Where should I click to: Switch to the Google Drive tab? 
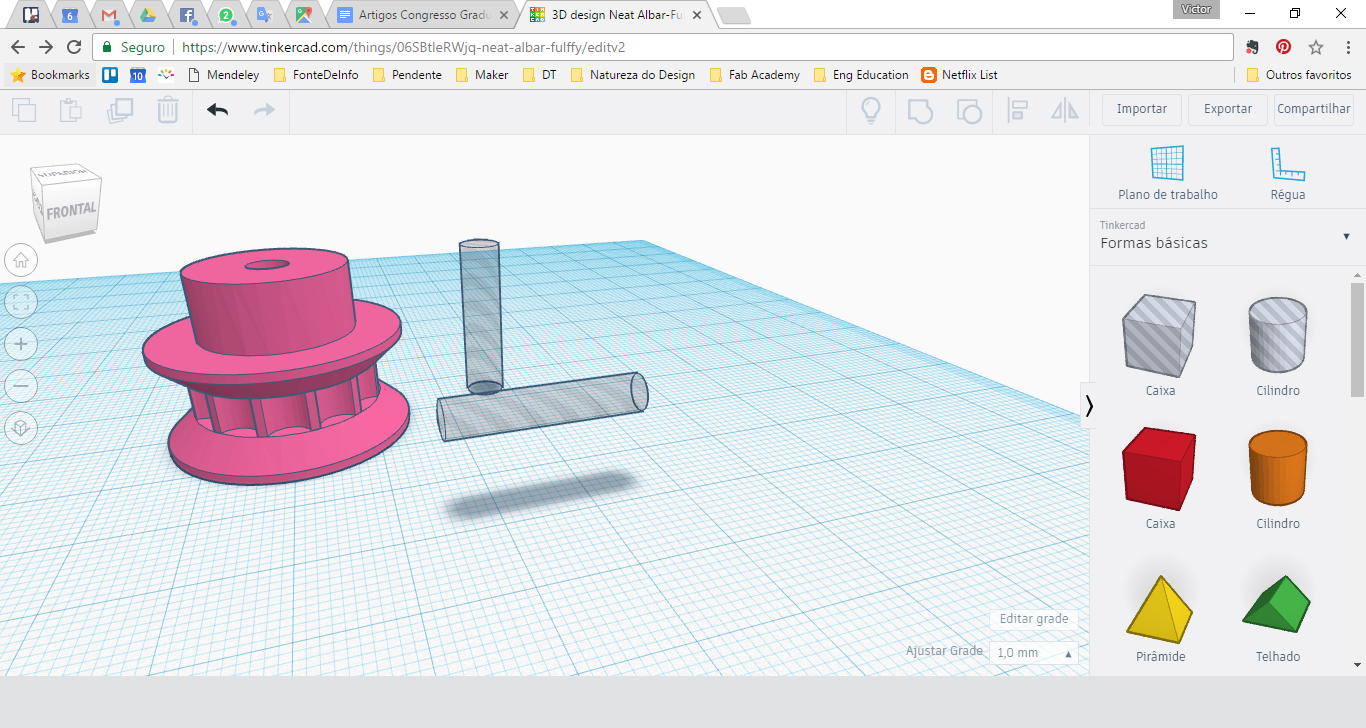click(x=147, y=15)
